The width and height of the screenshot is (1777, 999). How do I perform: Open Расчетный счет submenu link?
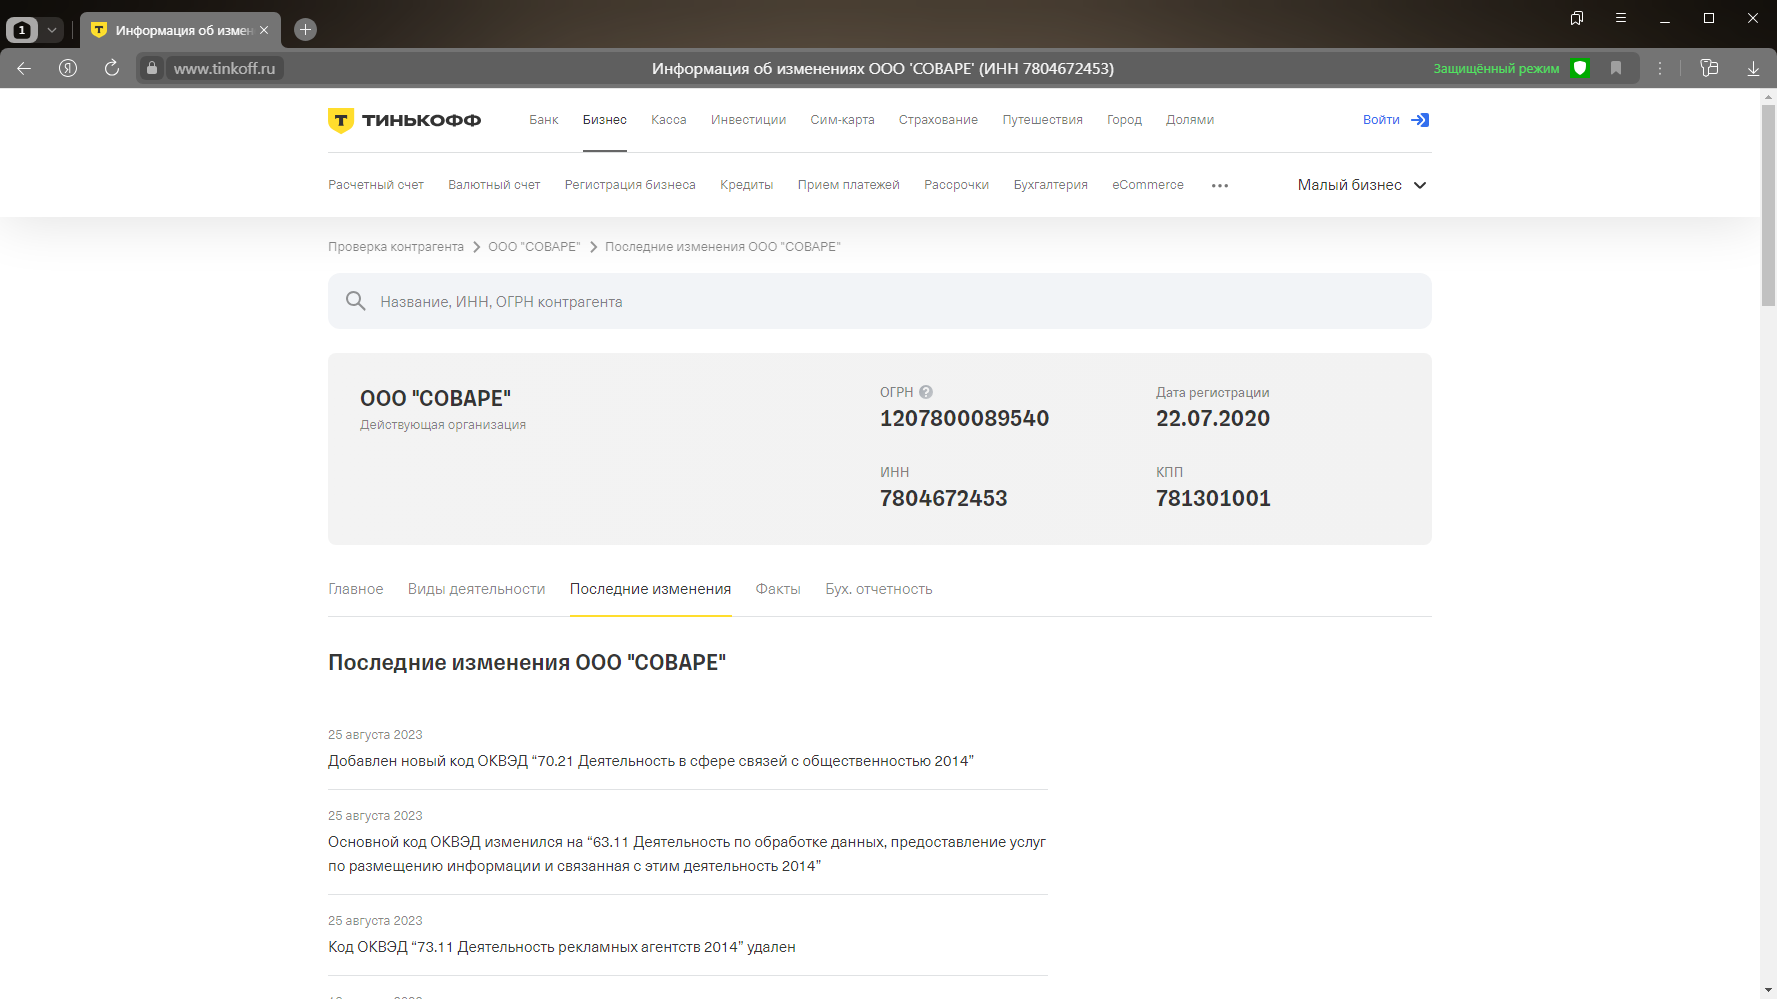click(376, 185)
